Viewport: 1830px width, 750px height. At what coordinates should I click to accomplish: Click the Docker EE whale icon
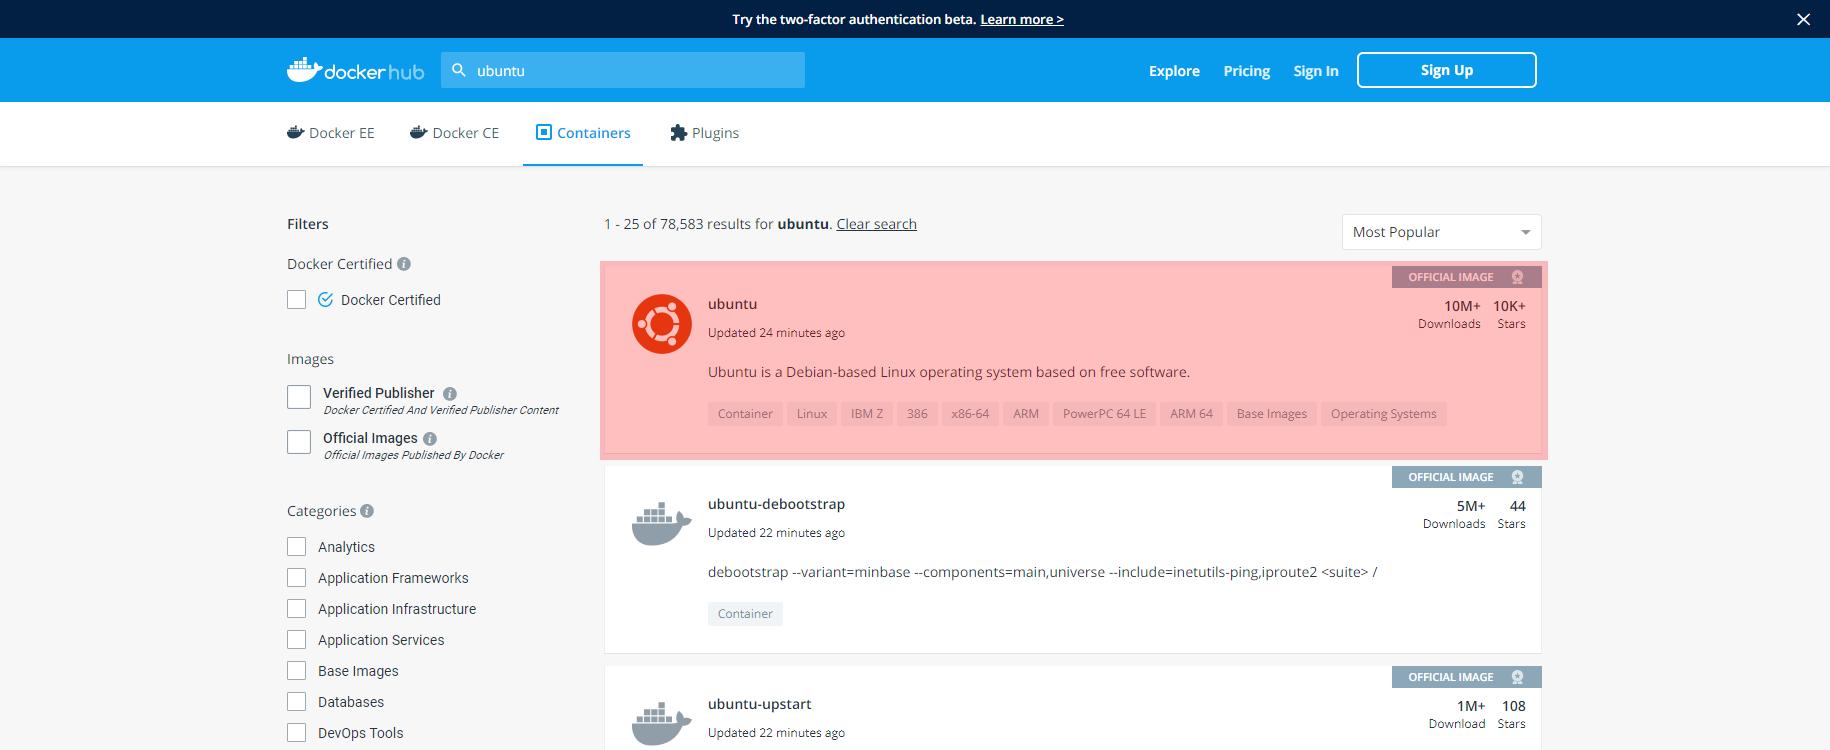[x=295, y=132]
